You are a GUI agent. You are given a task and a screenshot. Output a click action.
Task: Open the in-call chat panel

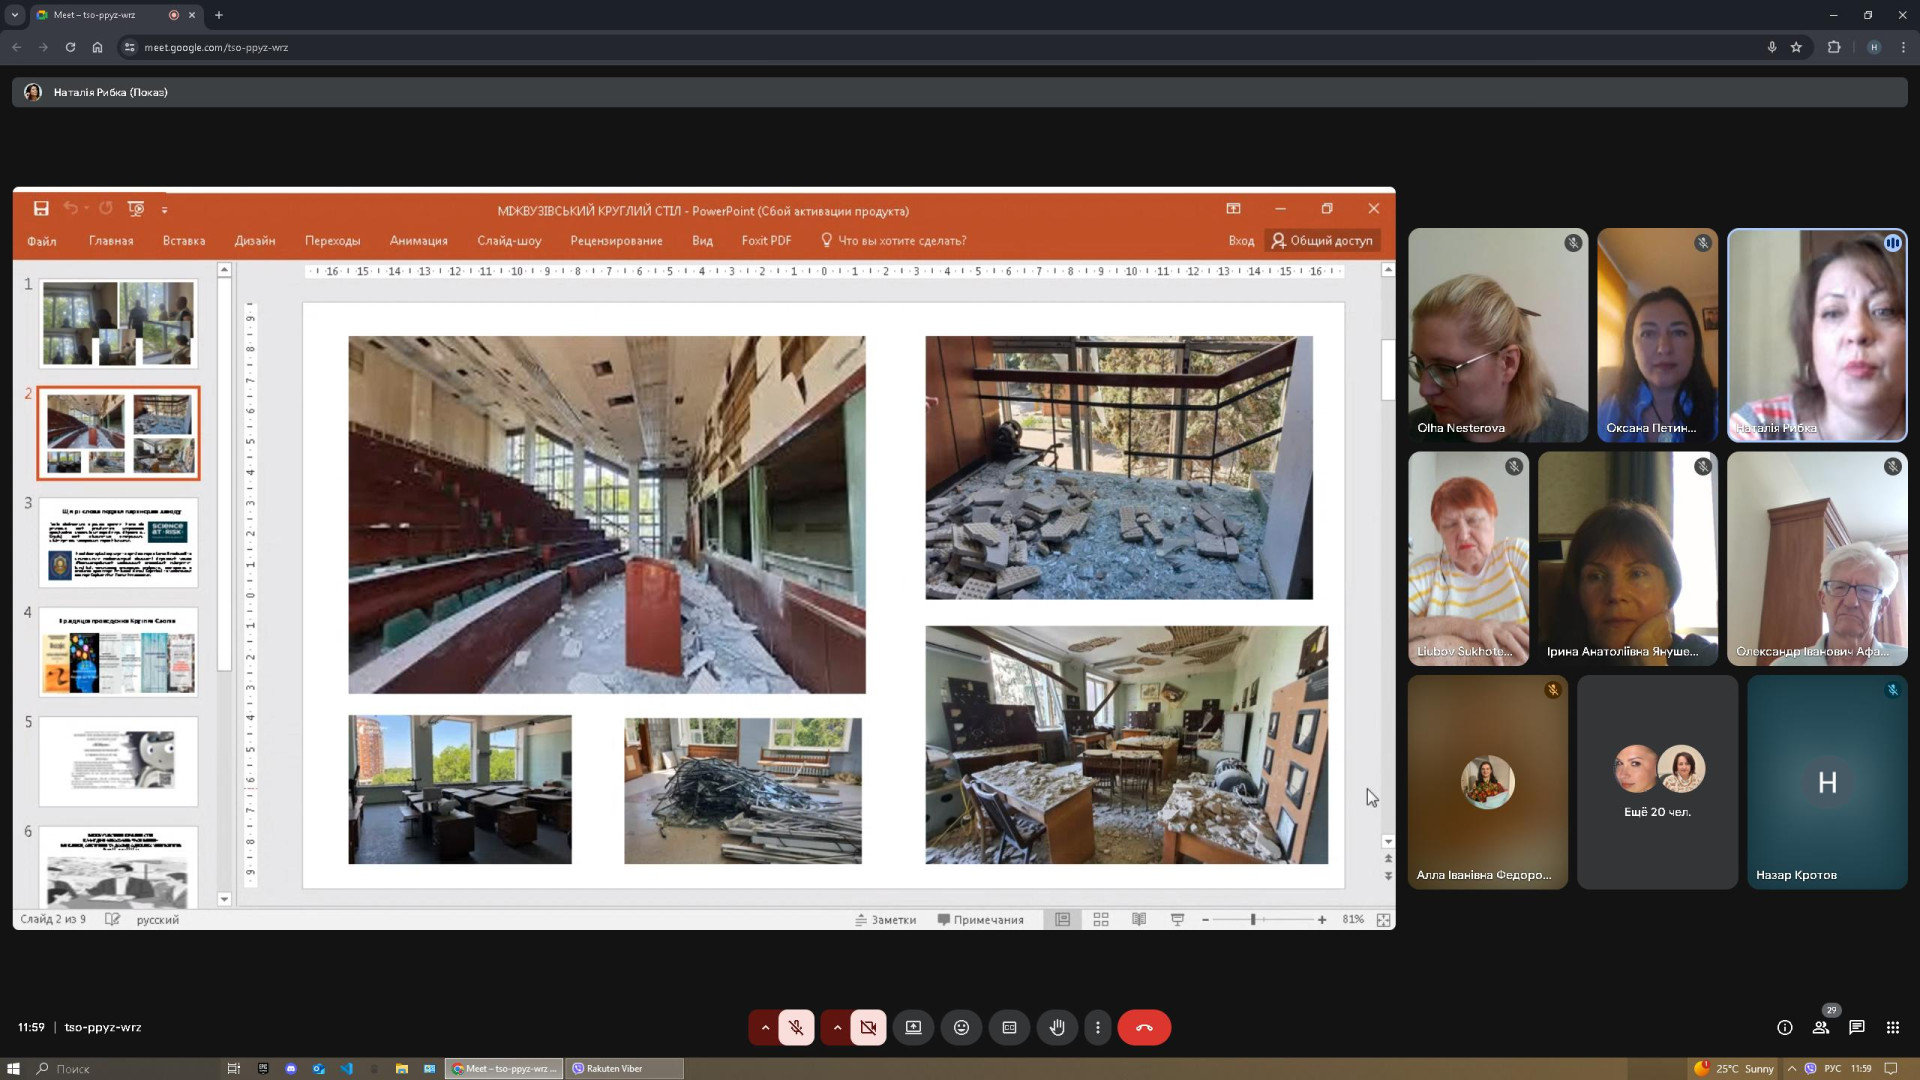click(1857, 1027)
